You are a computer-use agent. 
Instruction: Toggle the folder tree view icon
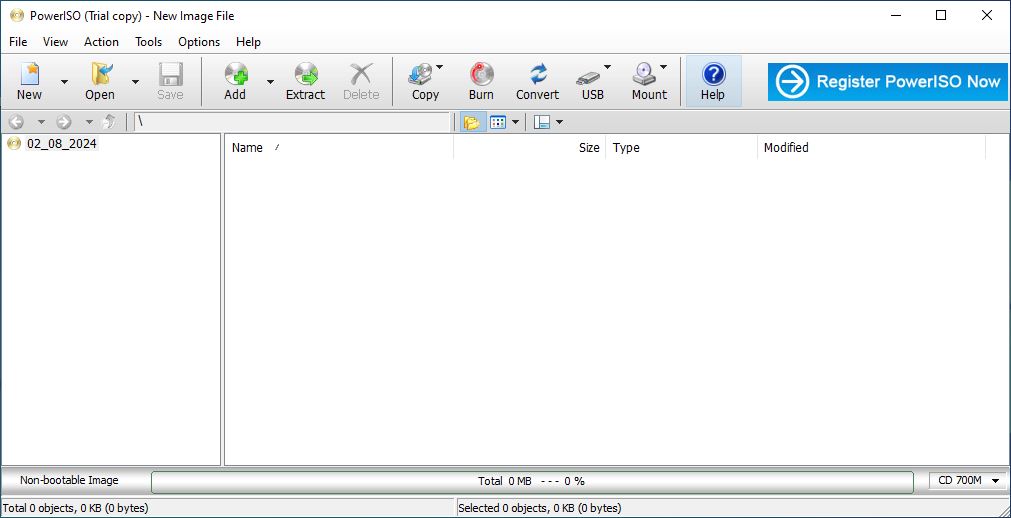pyautogui.click(x=473, y=122)
